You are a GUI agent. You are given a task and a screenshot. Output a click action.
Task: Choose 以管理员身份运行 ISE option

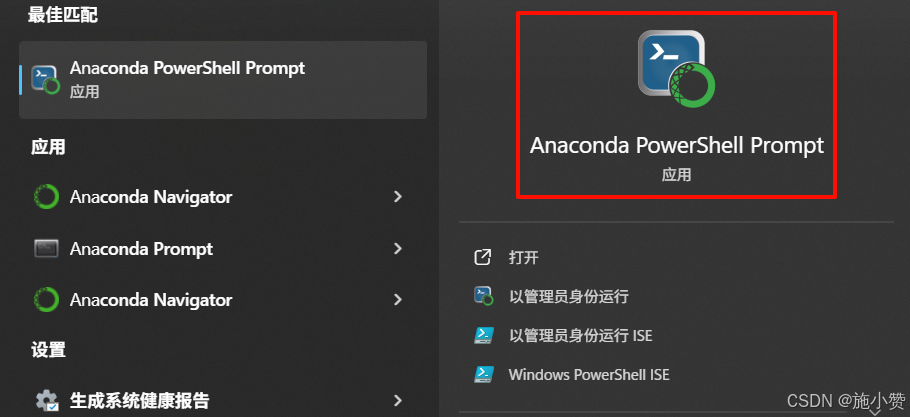pyautogui.click(x=580, y=335)
